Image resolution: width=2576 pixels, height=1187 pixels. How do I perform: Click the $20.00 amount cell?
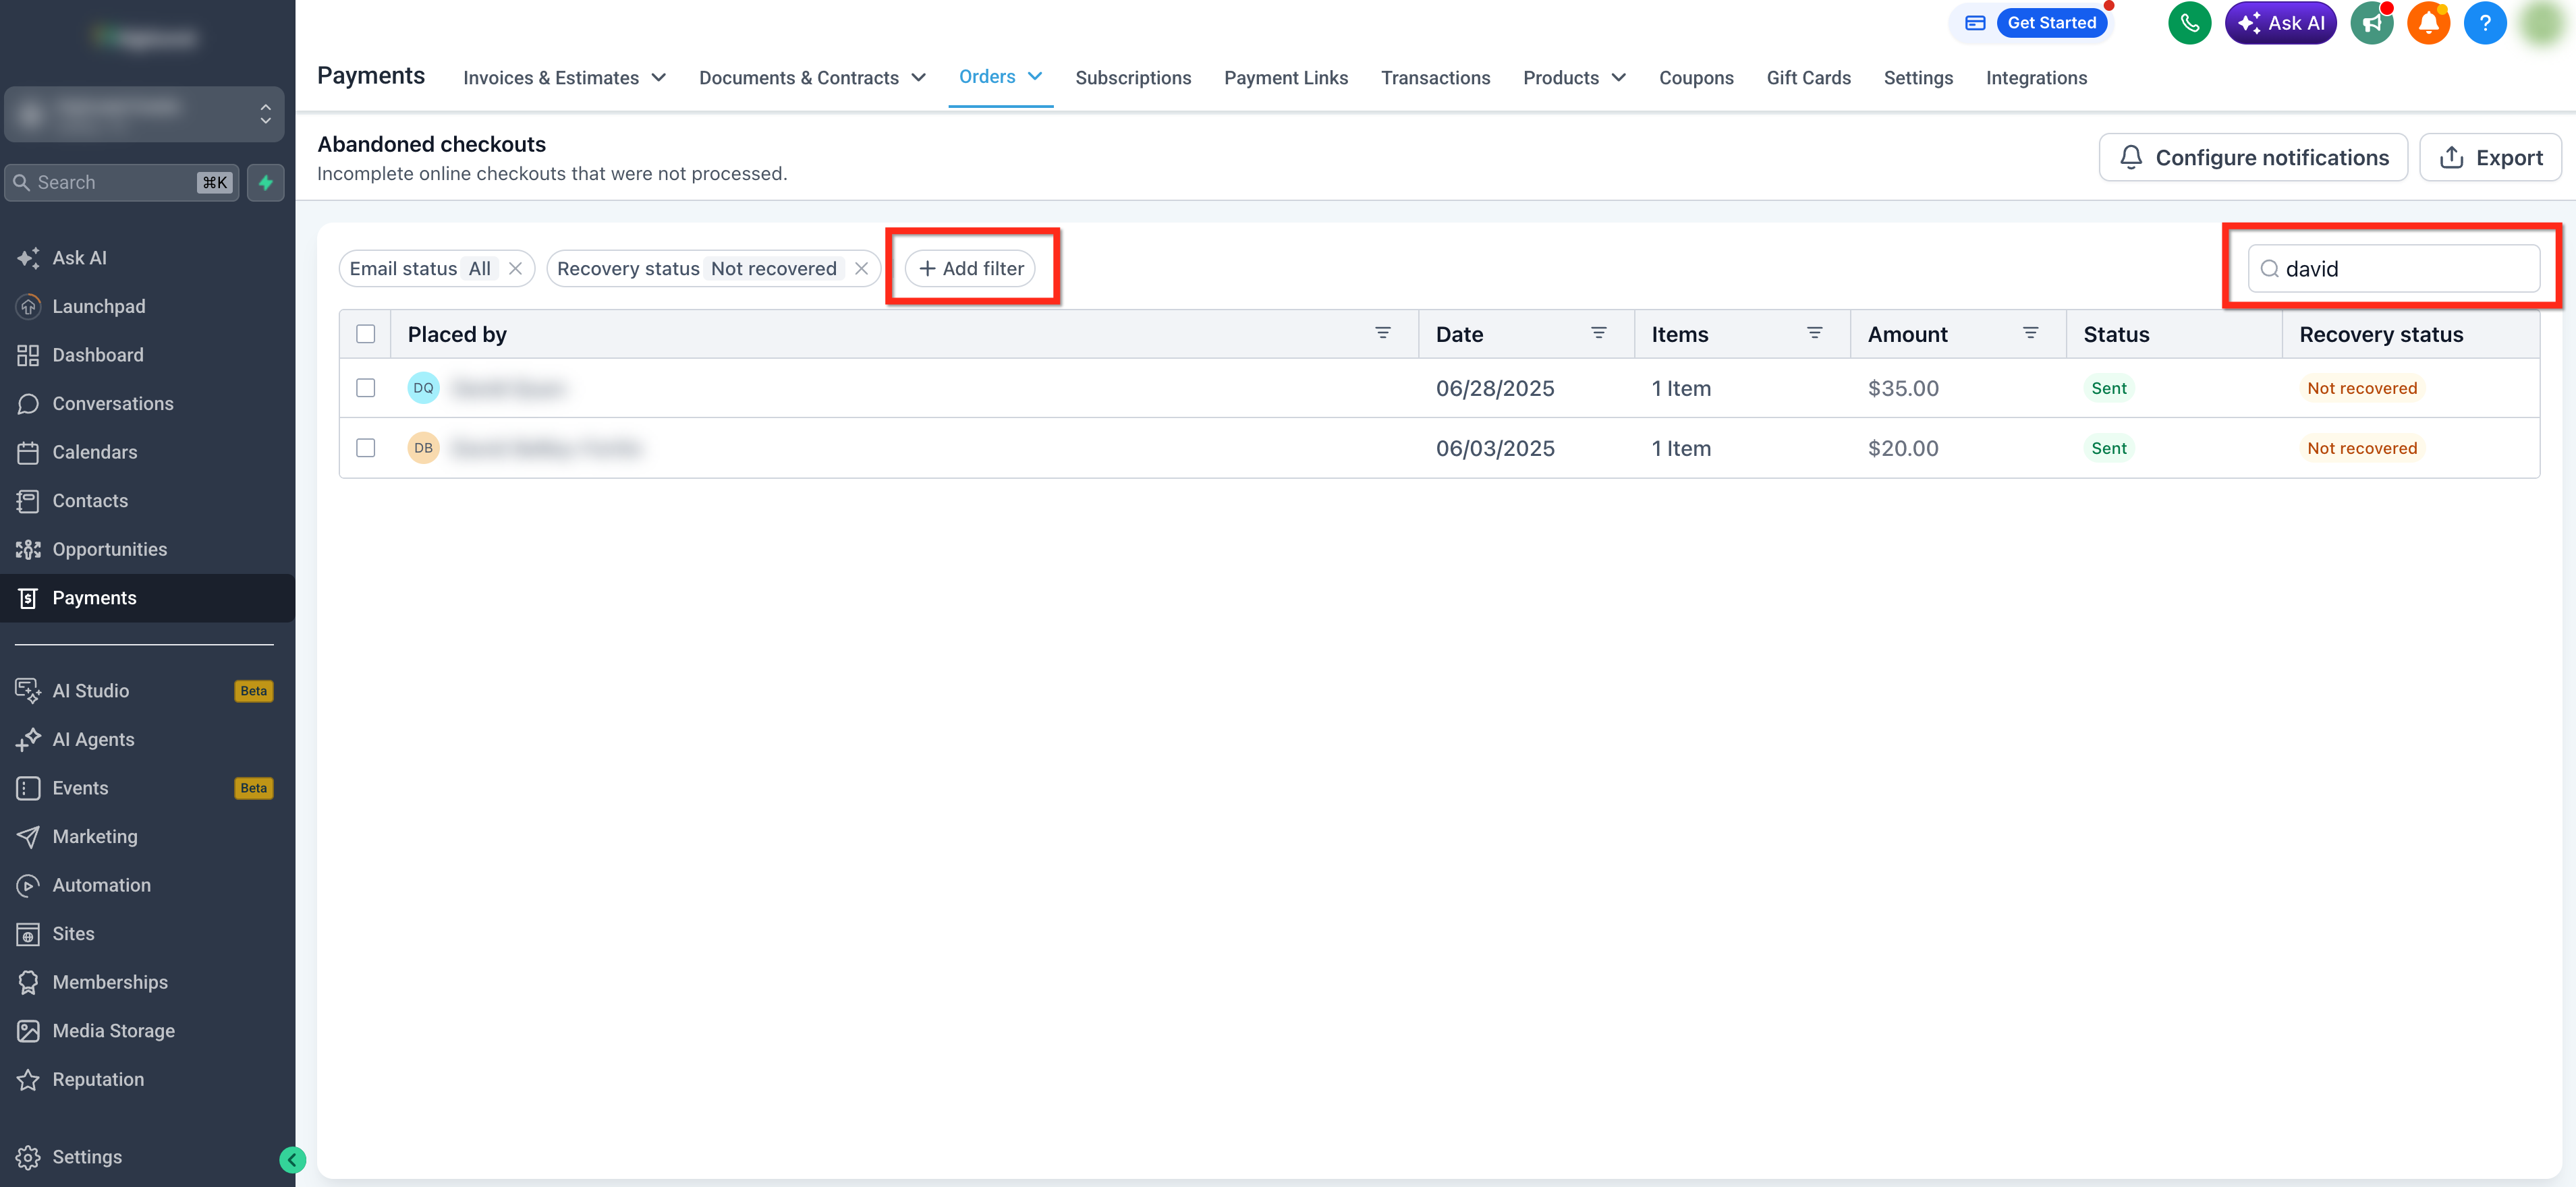pyautogui.click(x=1903, y=448)
